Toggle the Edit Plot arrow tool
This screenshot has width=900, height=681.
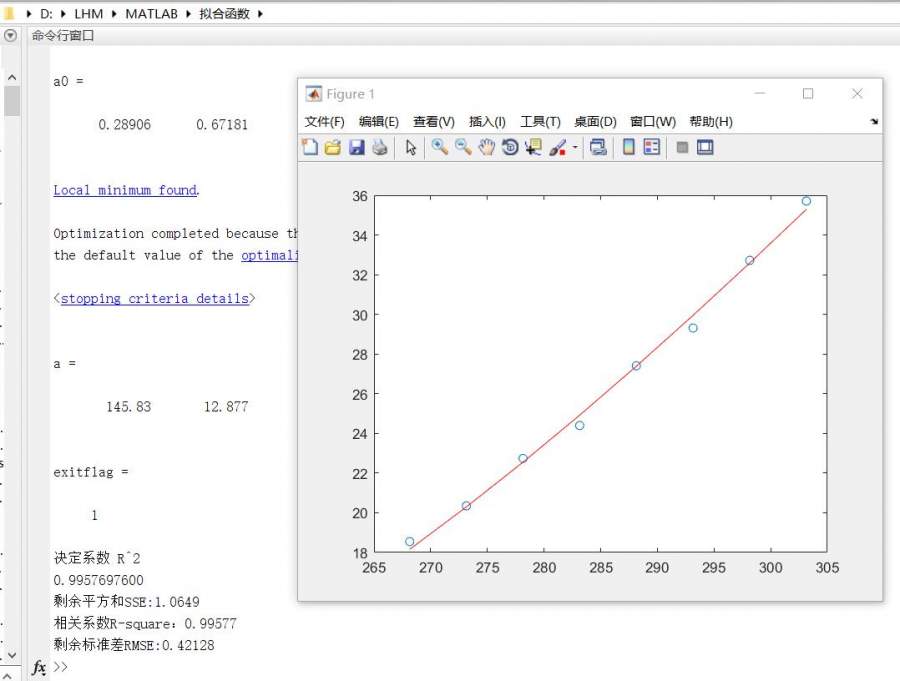pos(410,148)
